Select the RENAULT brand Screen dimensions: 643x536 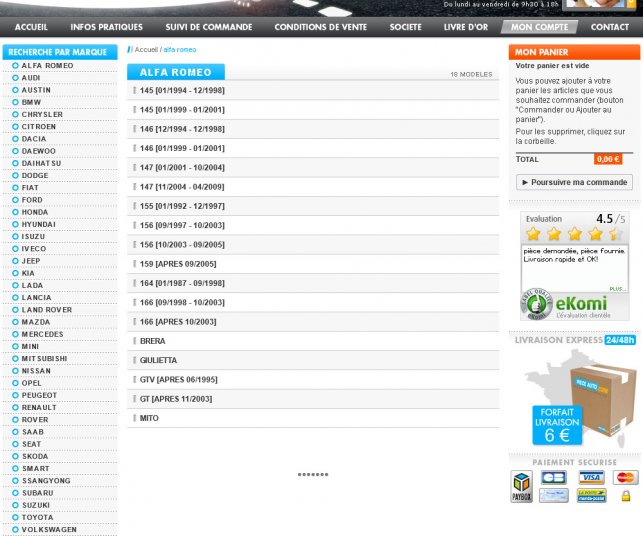pos(39,408)
